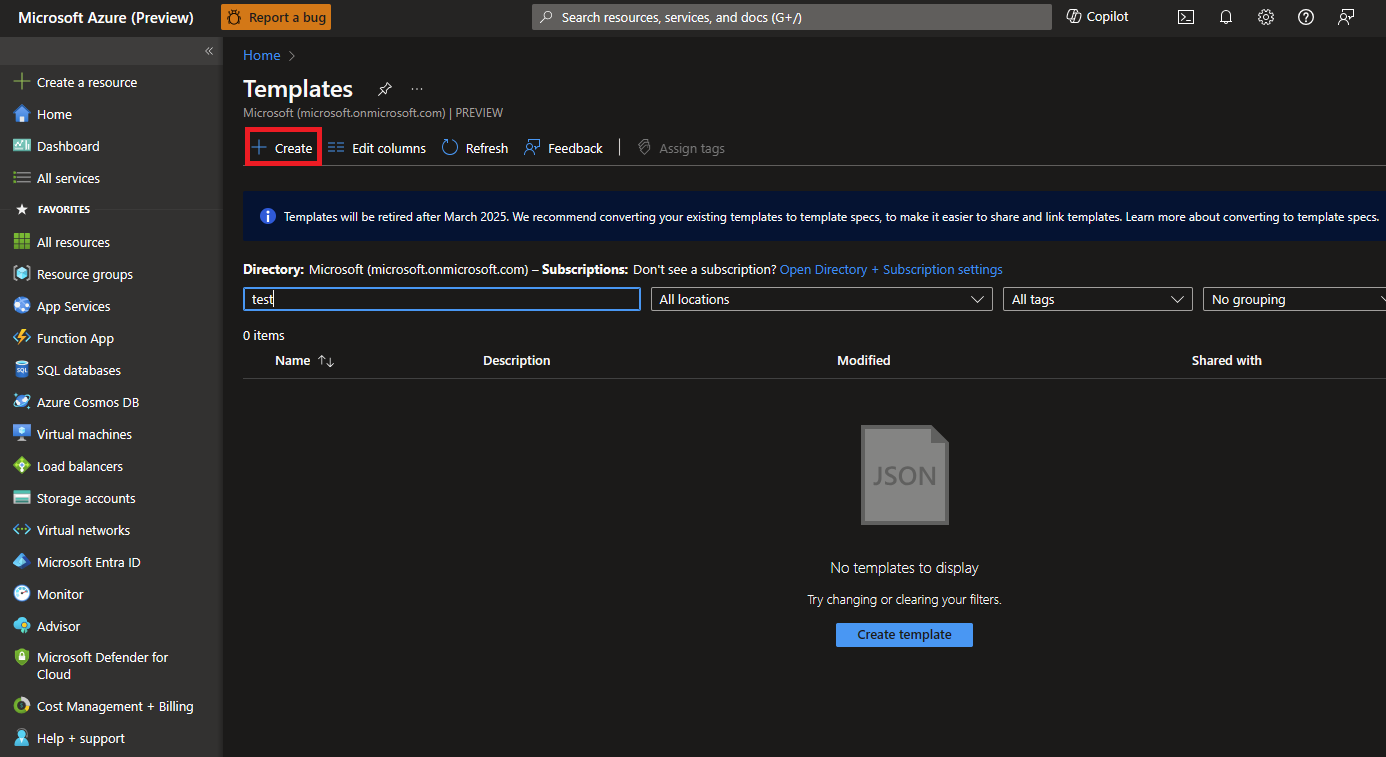This screenshot has width=1386, height=757.
Task: Sort by the Name column header
Action: (304, 360)
